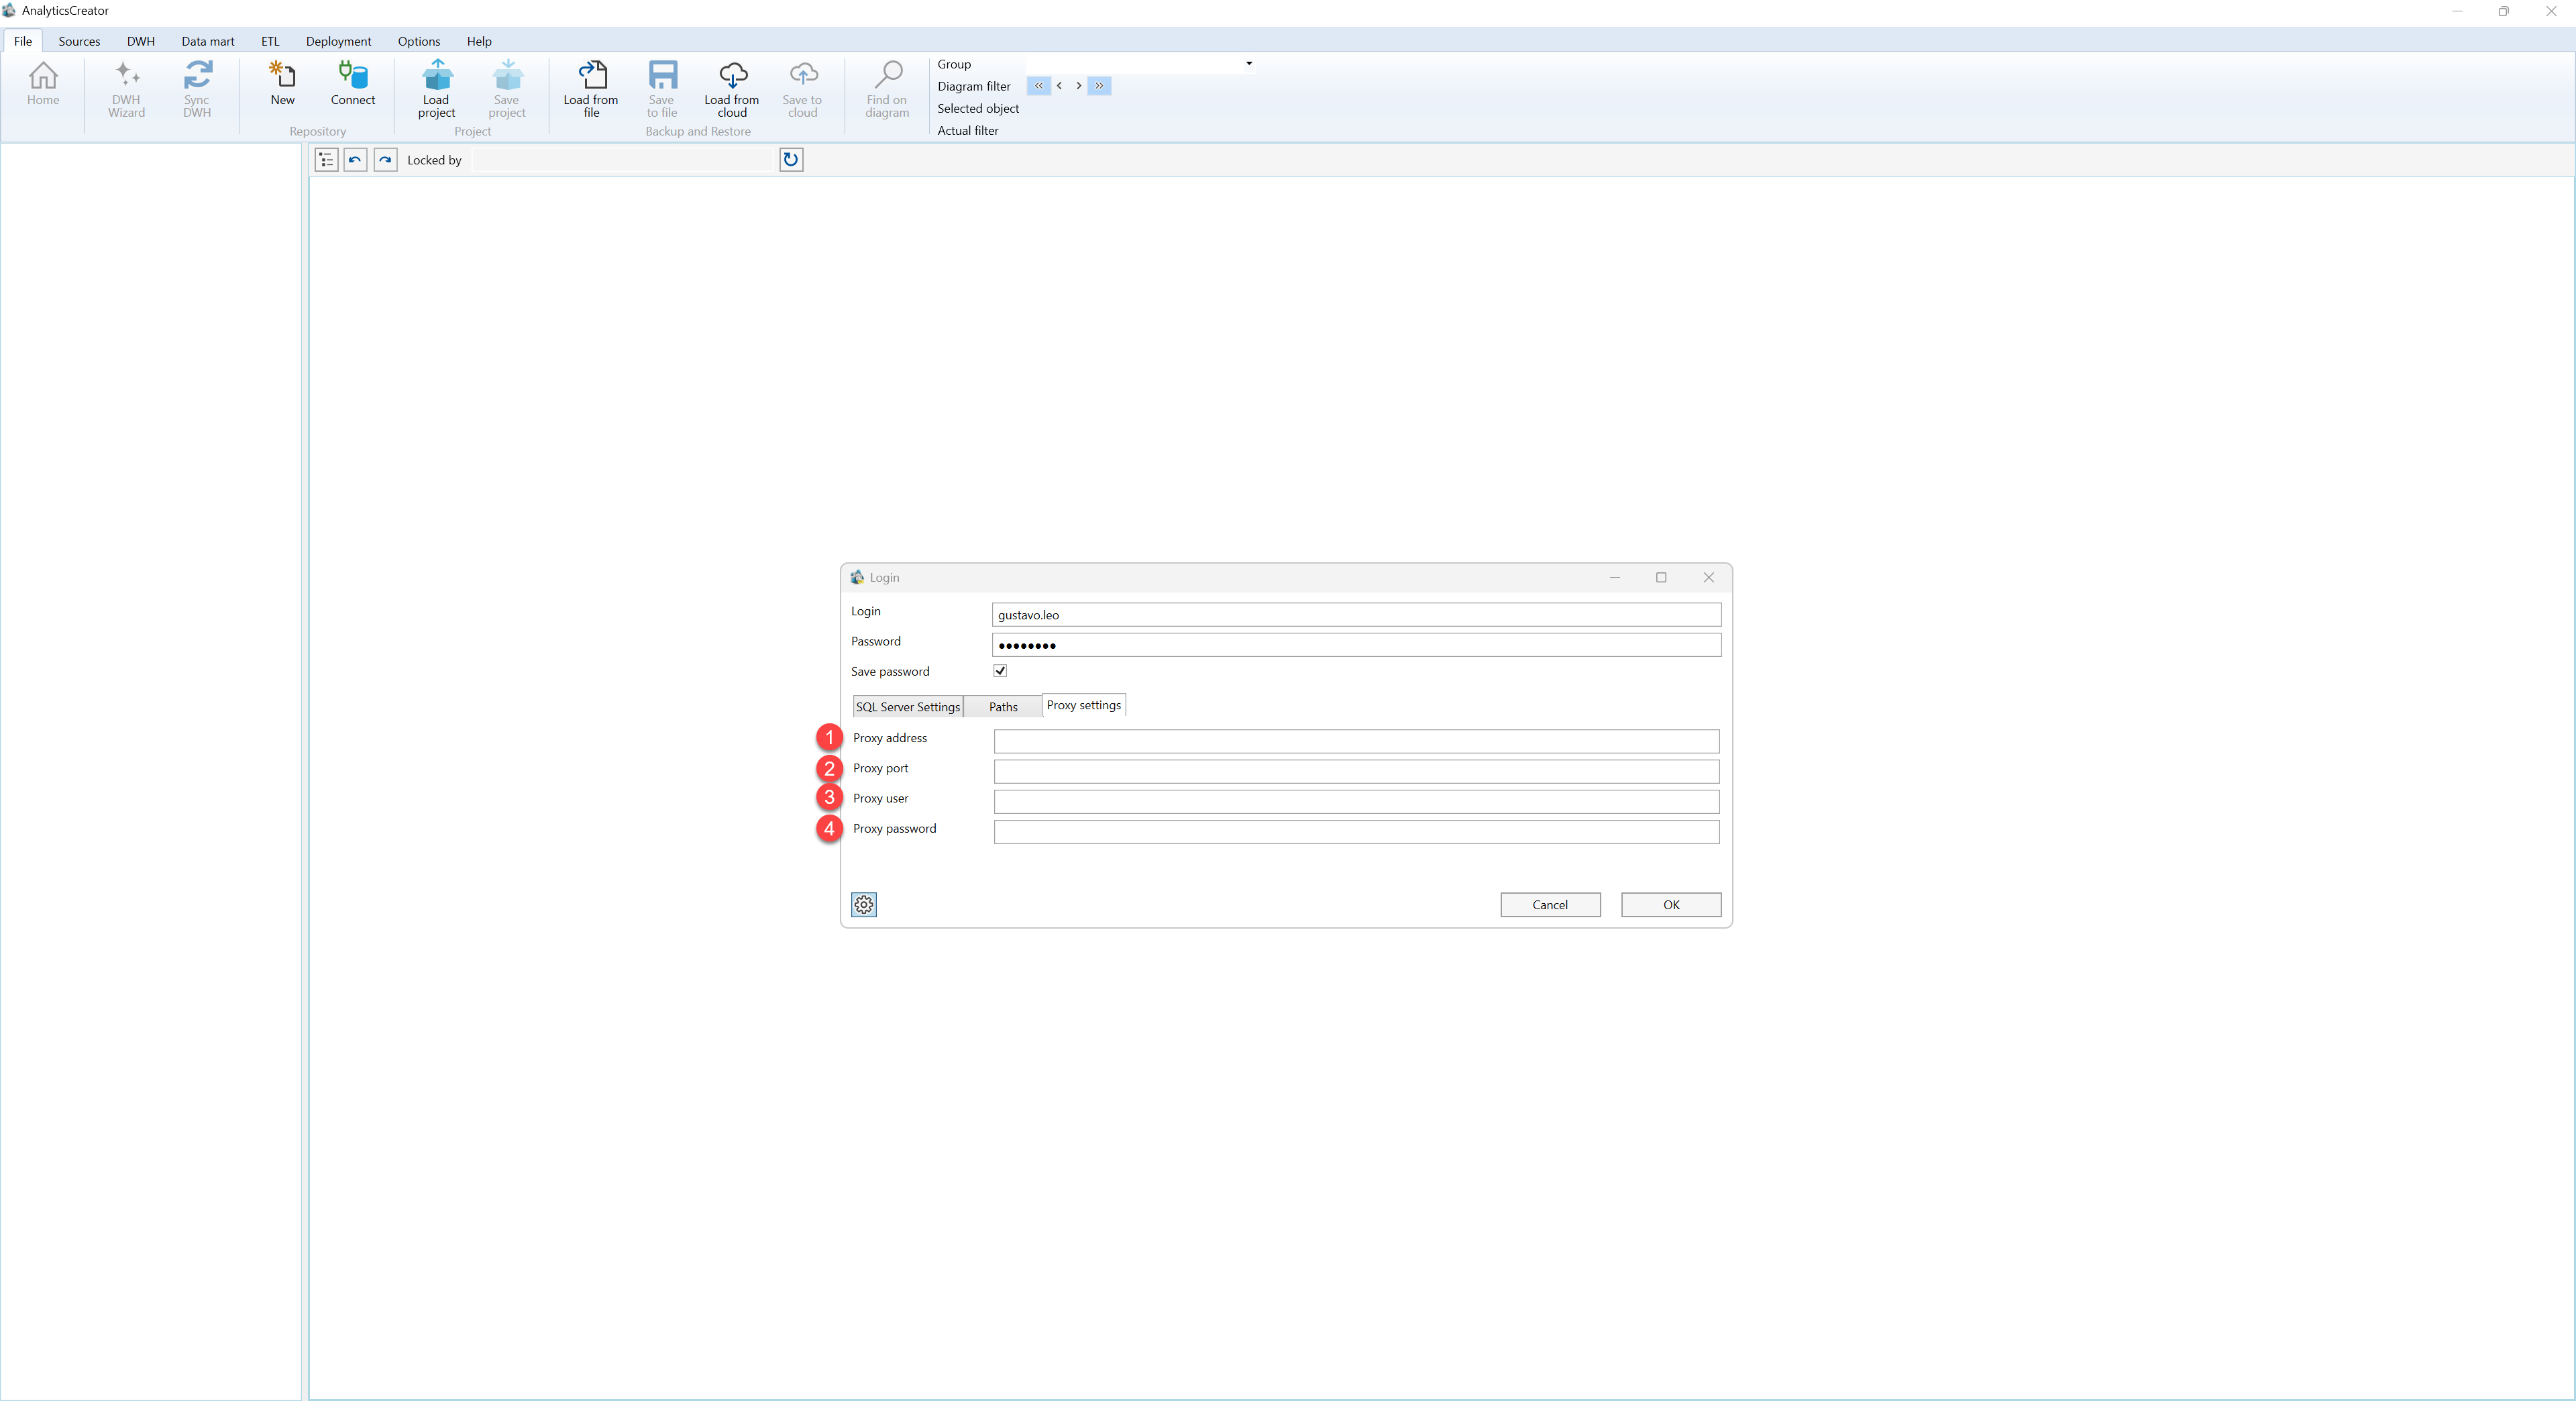Confirm login with the OK button
The image size is (2576, 1401).
(1671, 905)
